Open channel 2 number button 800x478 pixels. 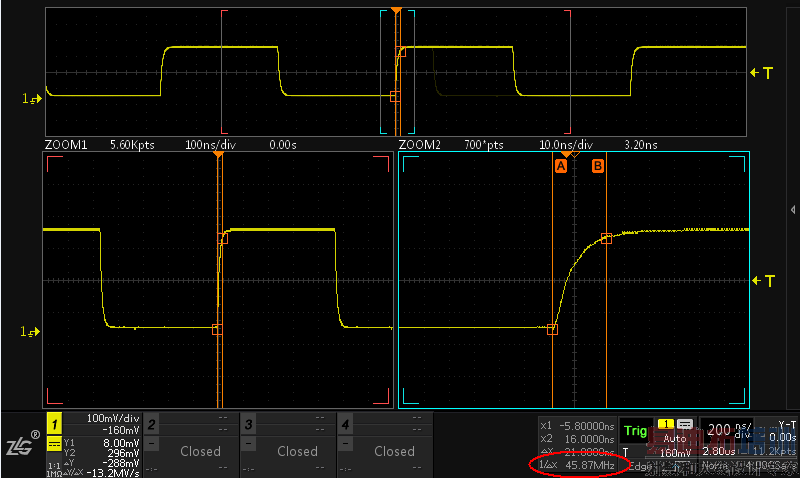(x=152, y=423)
